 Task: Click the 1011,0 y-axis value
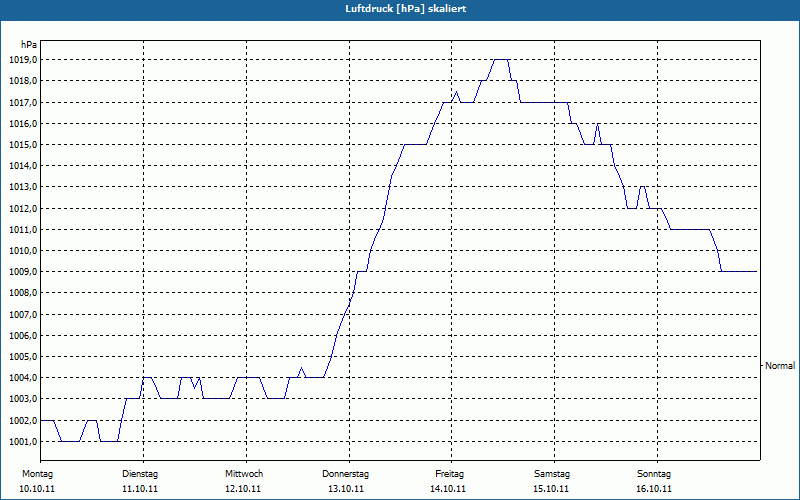tap(23, 230)
